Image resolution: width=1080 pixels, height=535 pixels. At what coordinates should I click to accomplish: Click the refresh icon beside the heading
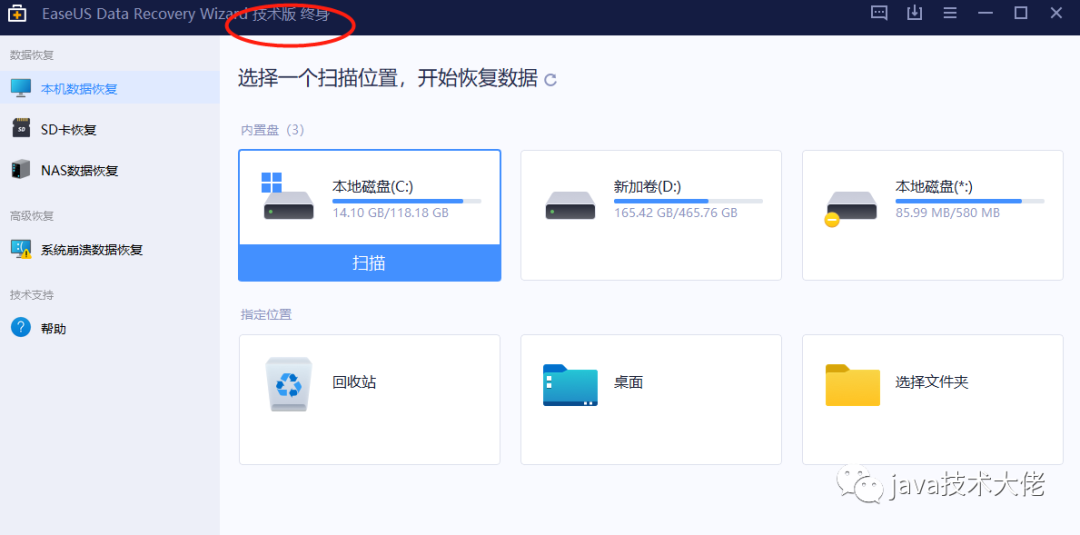550,80
